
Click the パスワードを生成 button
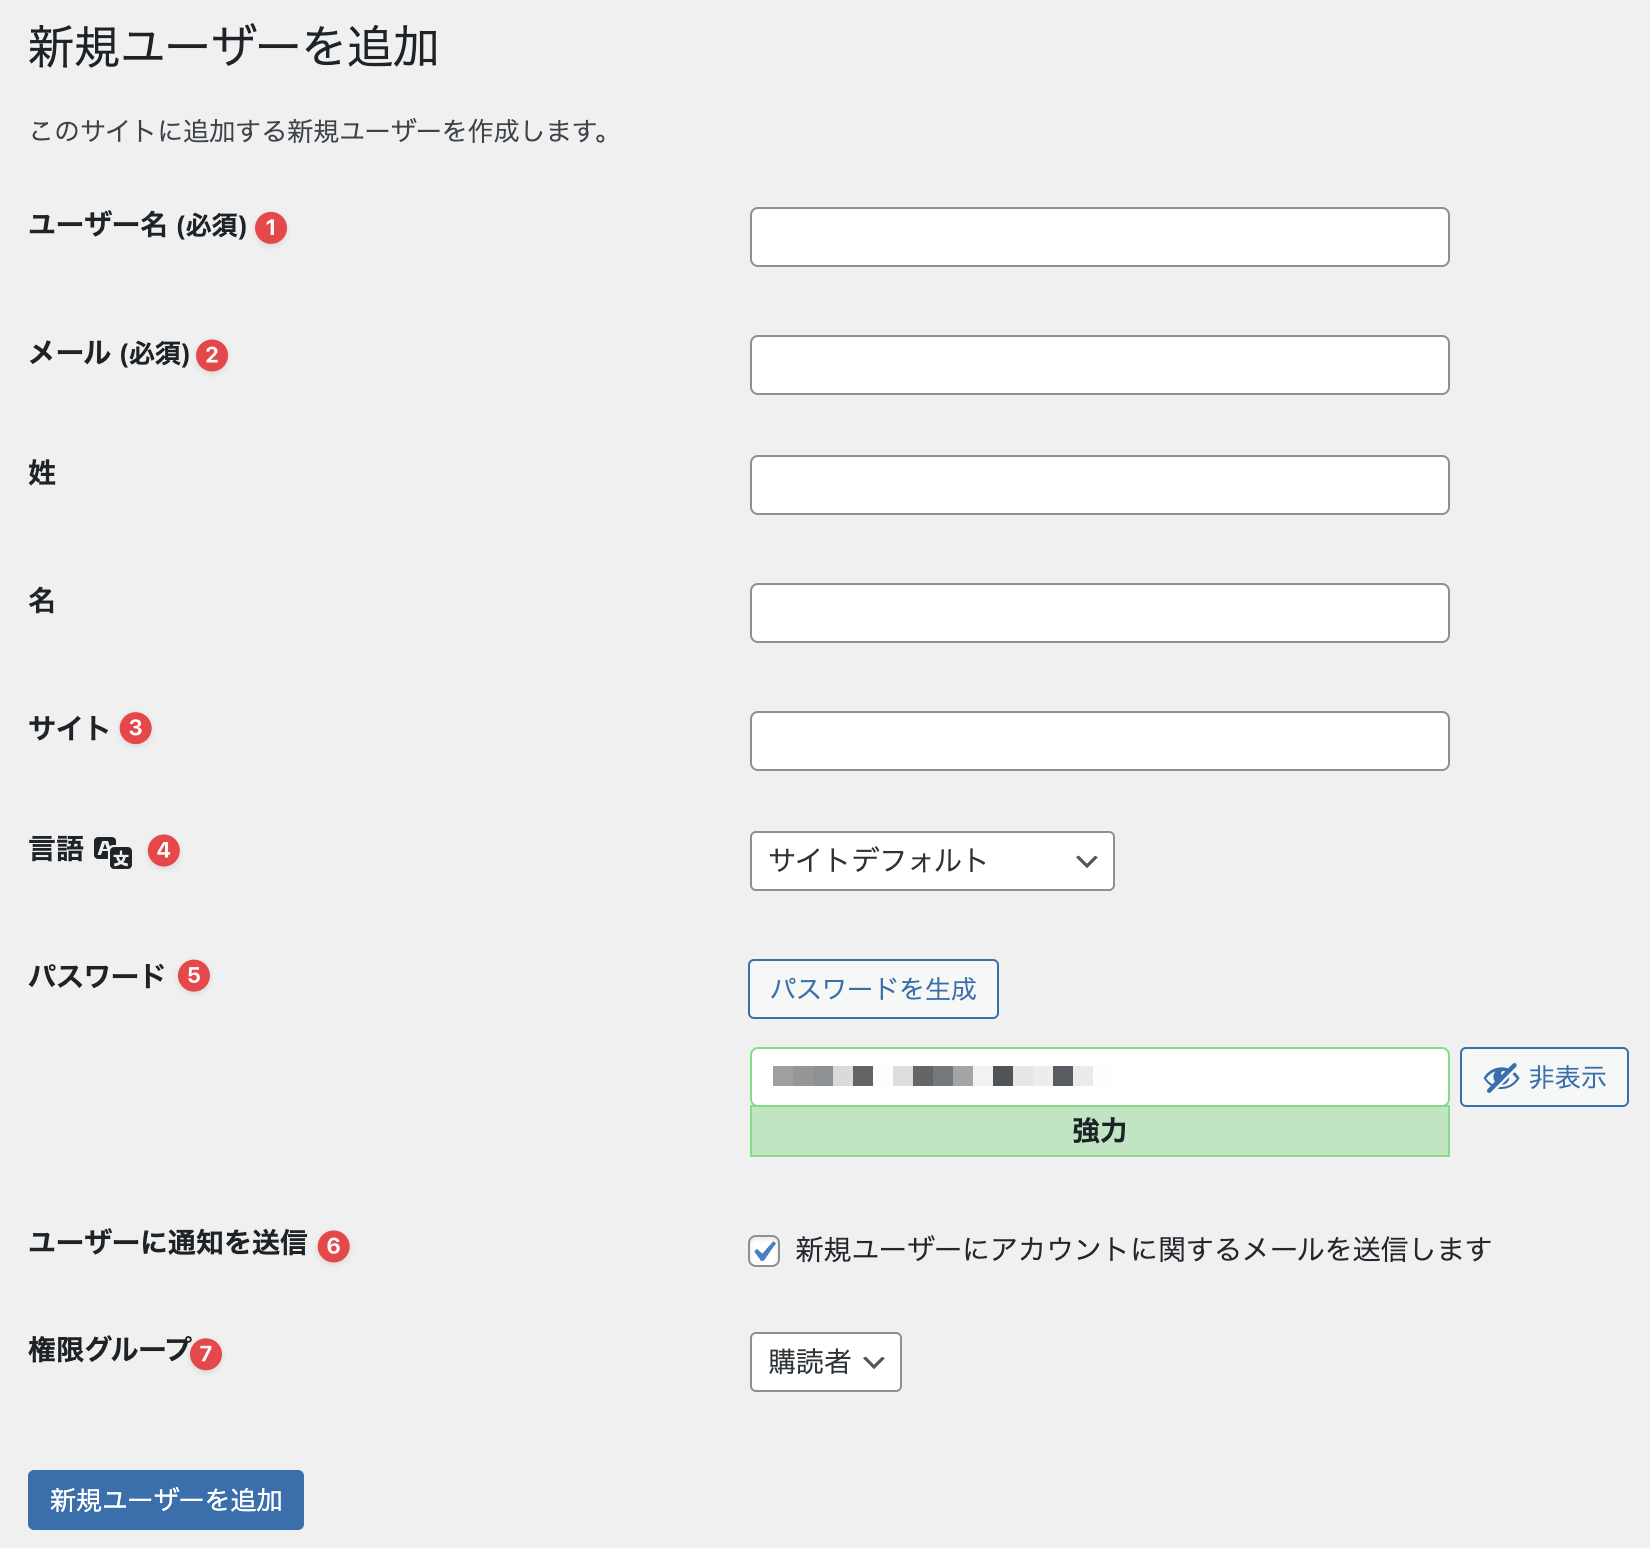click(x=873, y=989)
